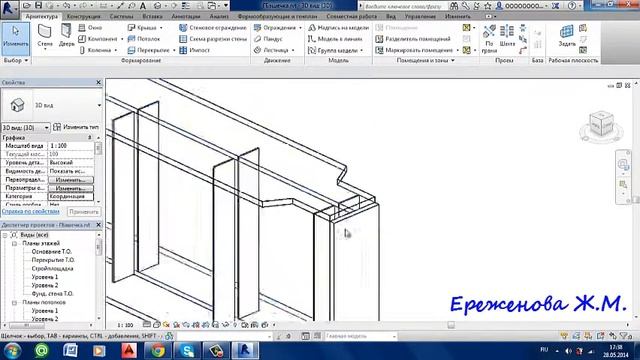The image size is (640, 360).
Task: Switch to the Аннотации ribbon tab
Action: pyautogui.click(x=186, y=16)
